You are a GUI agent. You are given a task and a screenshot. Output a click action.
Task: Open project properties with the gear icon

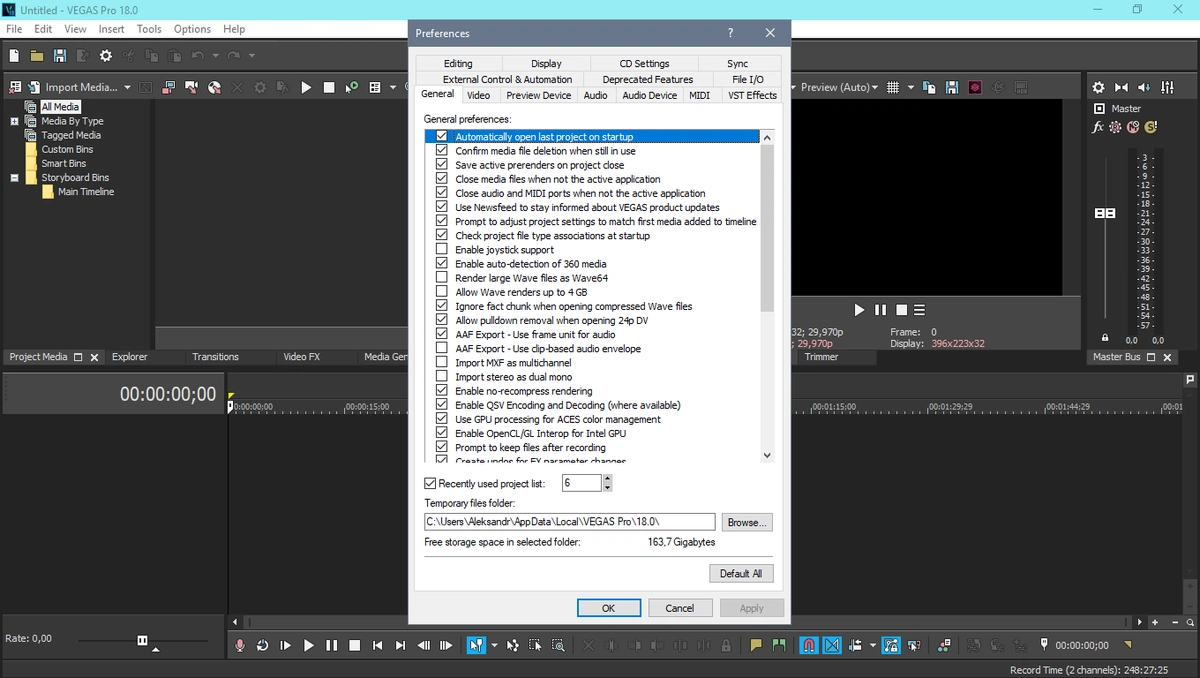click(x=105, y=56)
